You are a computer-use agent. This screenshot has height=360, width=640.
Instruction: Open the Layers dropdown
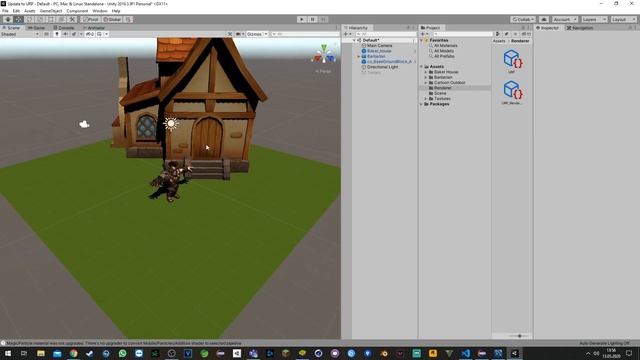pyautogui.click(x=594, y=19)
